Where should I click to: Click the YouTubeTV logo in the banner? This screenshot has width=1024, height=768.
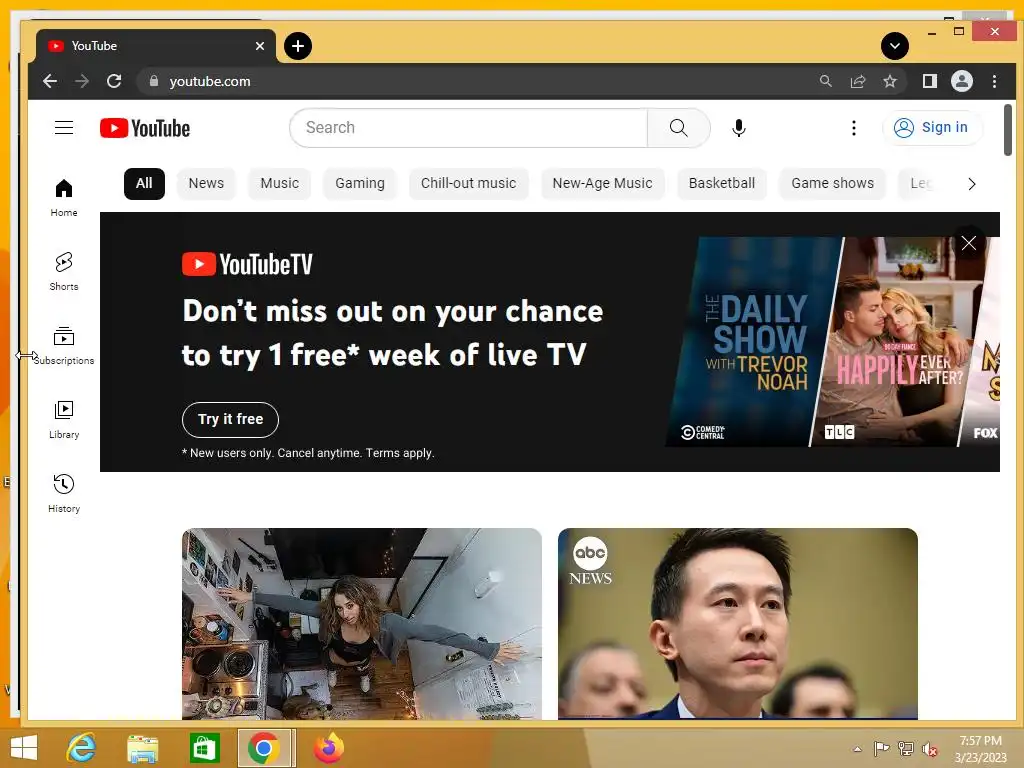pos(248,264)
